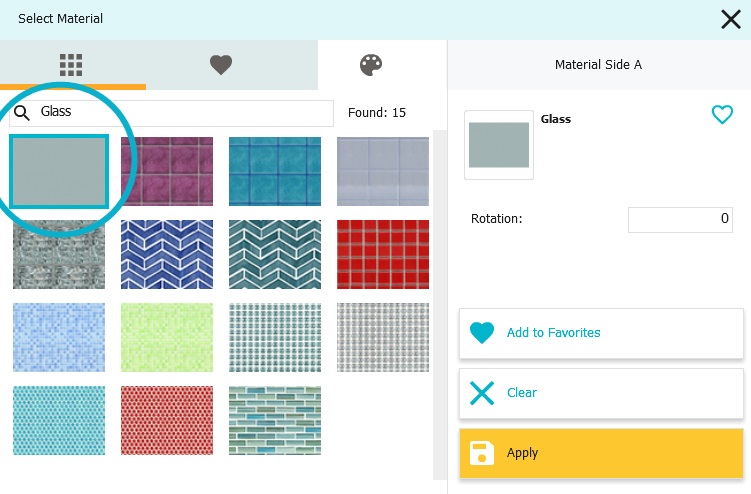Open the material grid library tab

click(71, 65)
